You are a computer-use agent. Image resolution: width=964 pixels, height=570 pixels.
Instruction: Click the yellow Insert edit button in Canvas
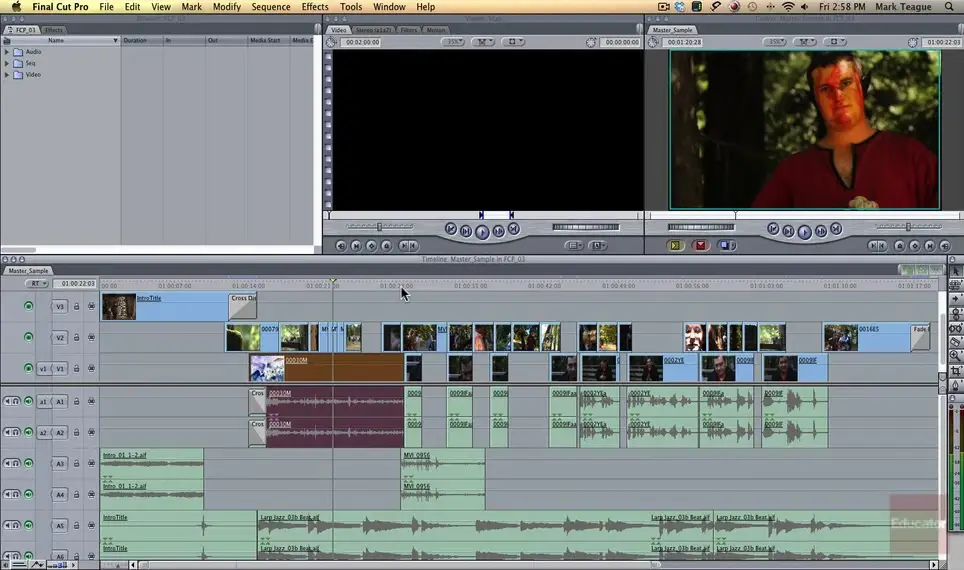675,245
